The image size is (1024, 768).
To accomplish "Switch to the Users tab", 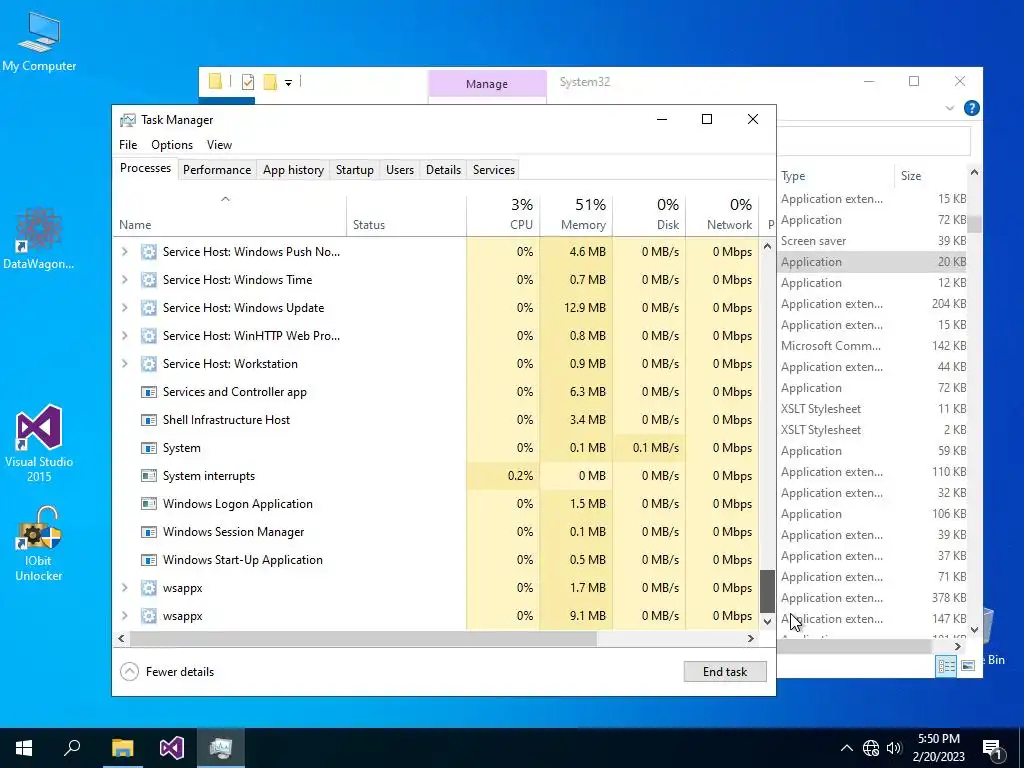I will pos(400,170).
